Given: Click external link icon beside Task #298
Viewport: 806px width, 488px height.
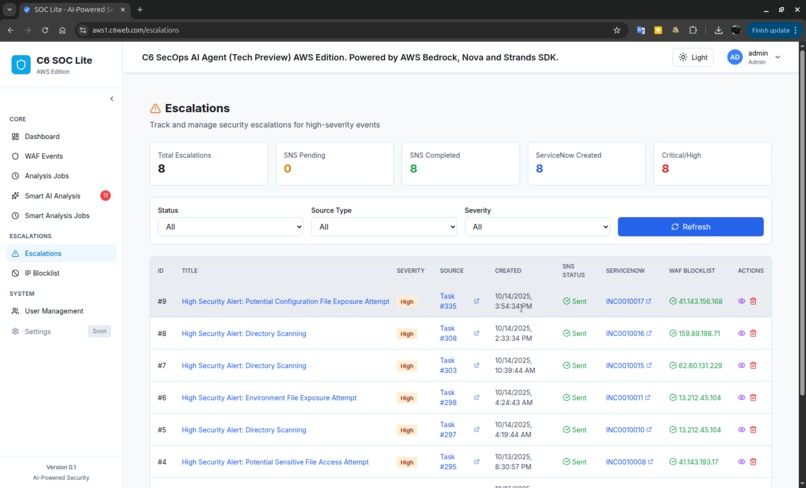Looking at the screenshot, I should click(477, 397).
